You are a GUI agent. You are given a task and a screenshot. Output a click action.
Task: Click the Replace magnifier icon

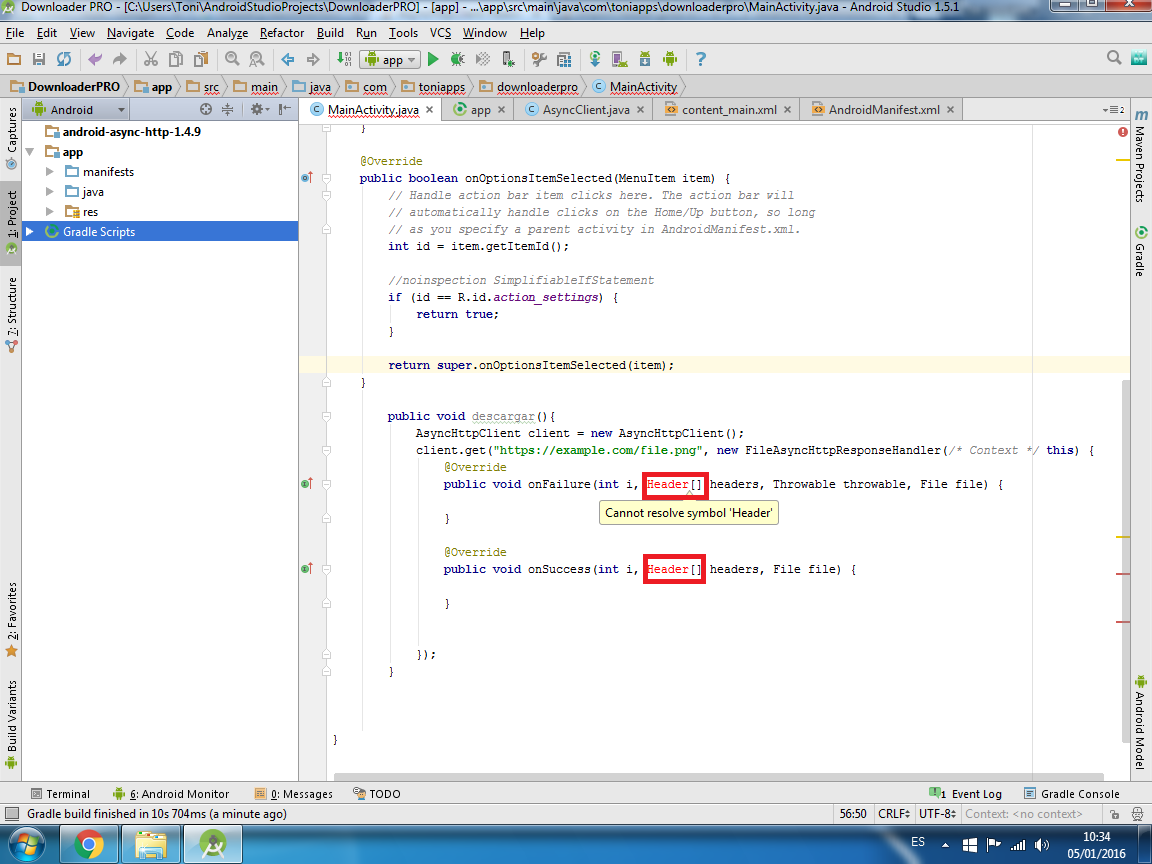click(256, 60)
